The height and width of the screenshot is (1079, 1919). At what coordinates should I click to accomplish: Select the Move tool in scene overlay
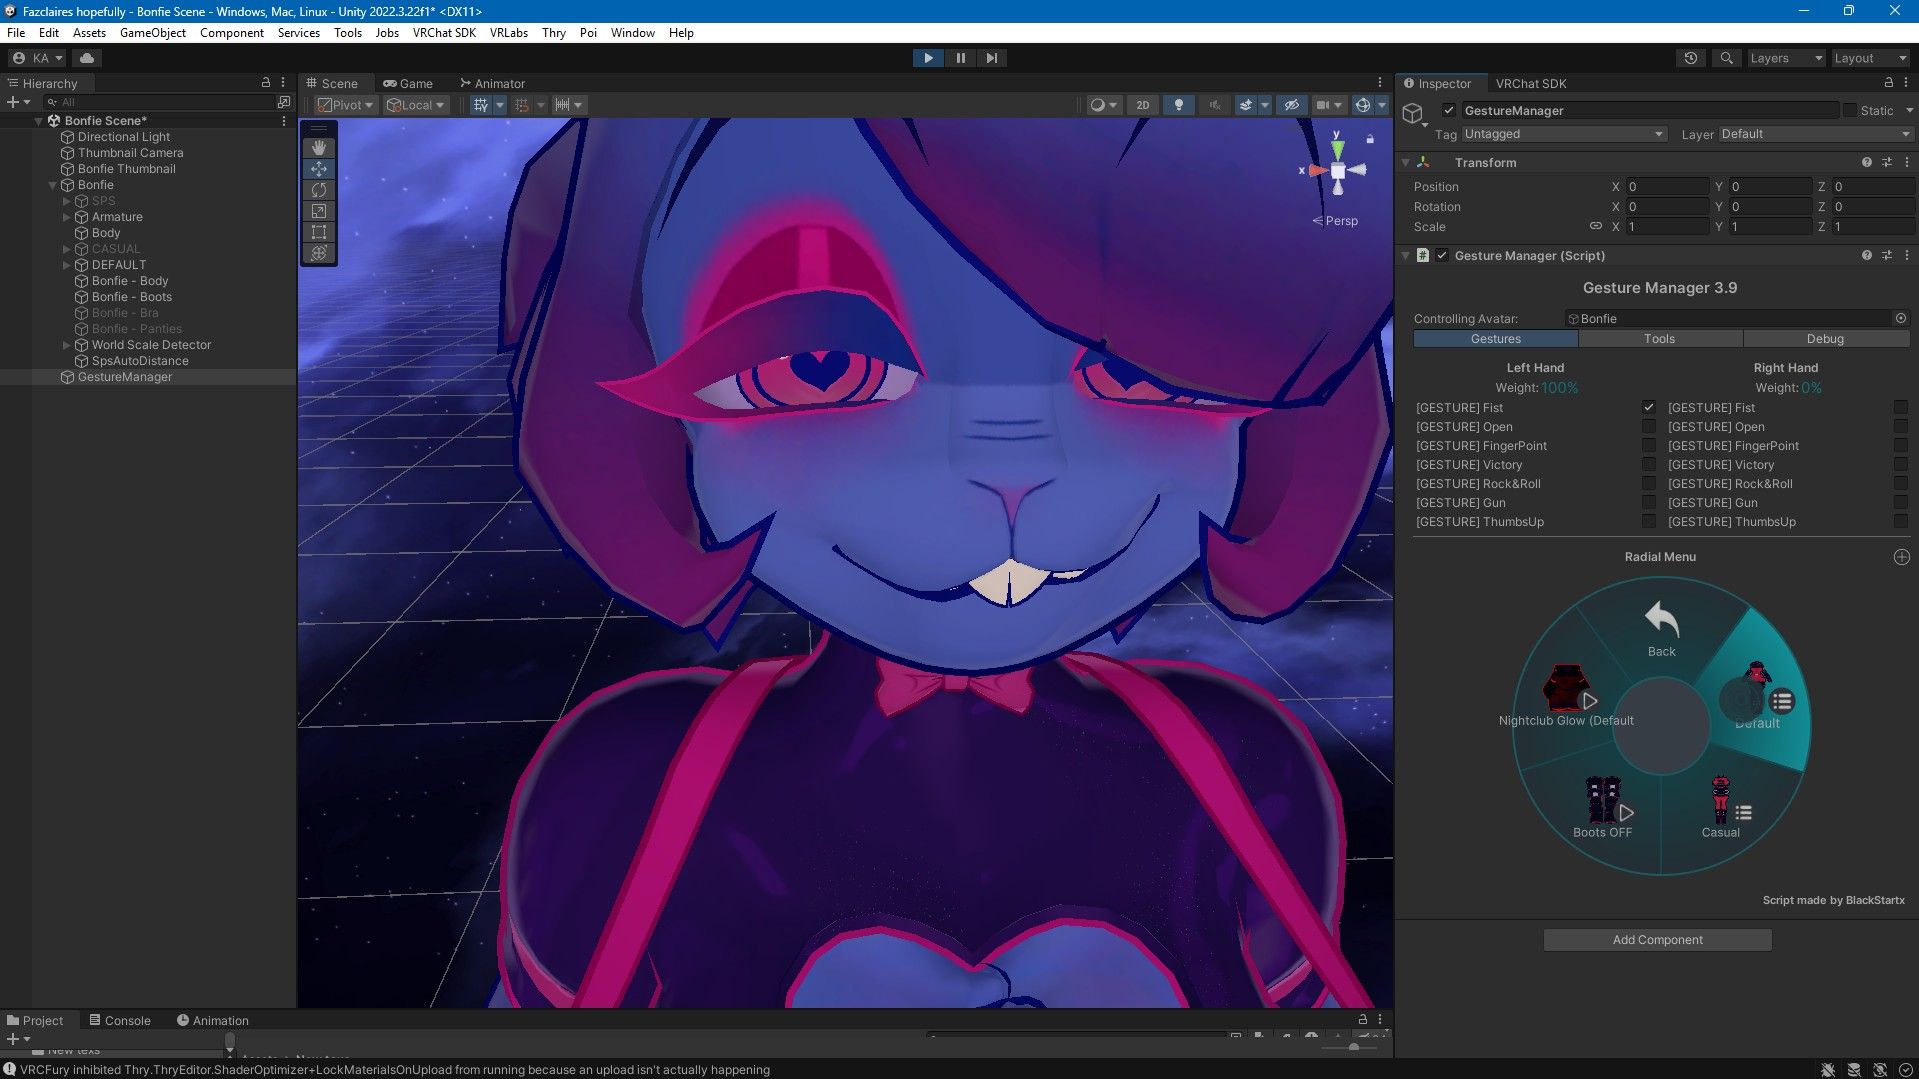tap(319, 169)
